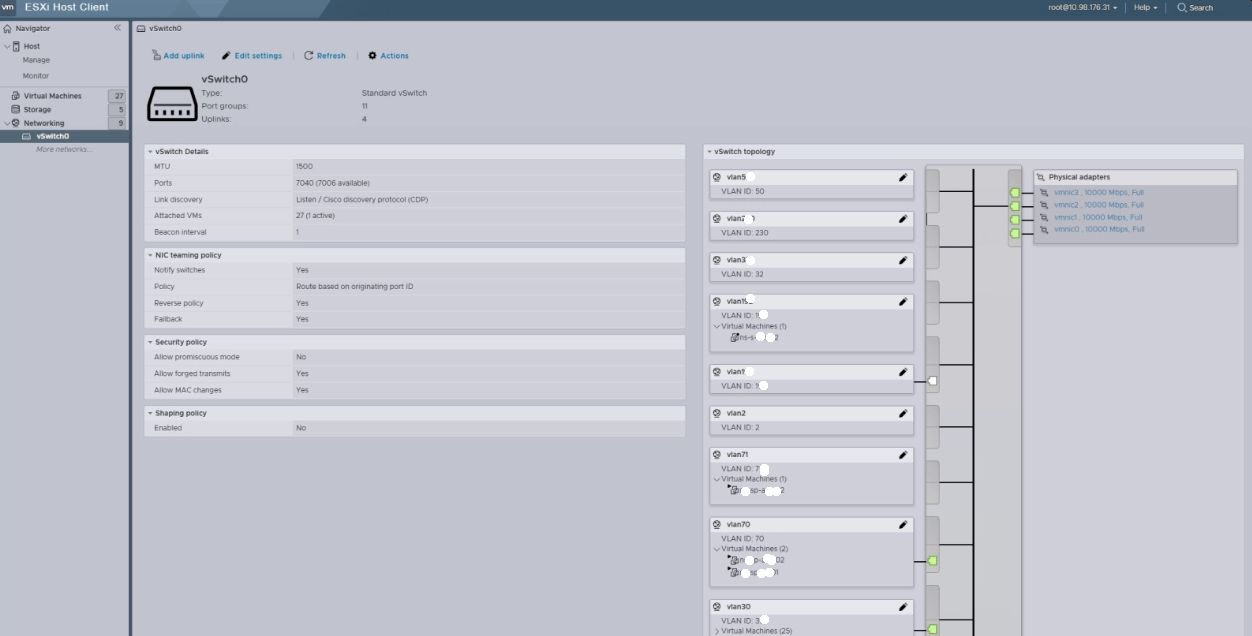1252x636 pixels.
Task: Select the MTU value 1500
Action: 304,166
